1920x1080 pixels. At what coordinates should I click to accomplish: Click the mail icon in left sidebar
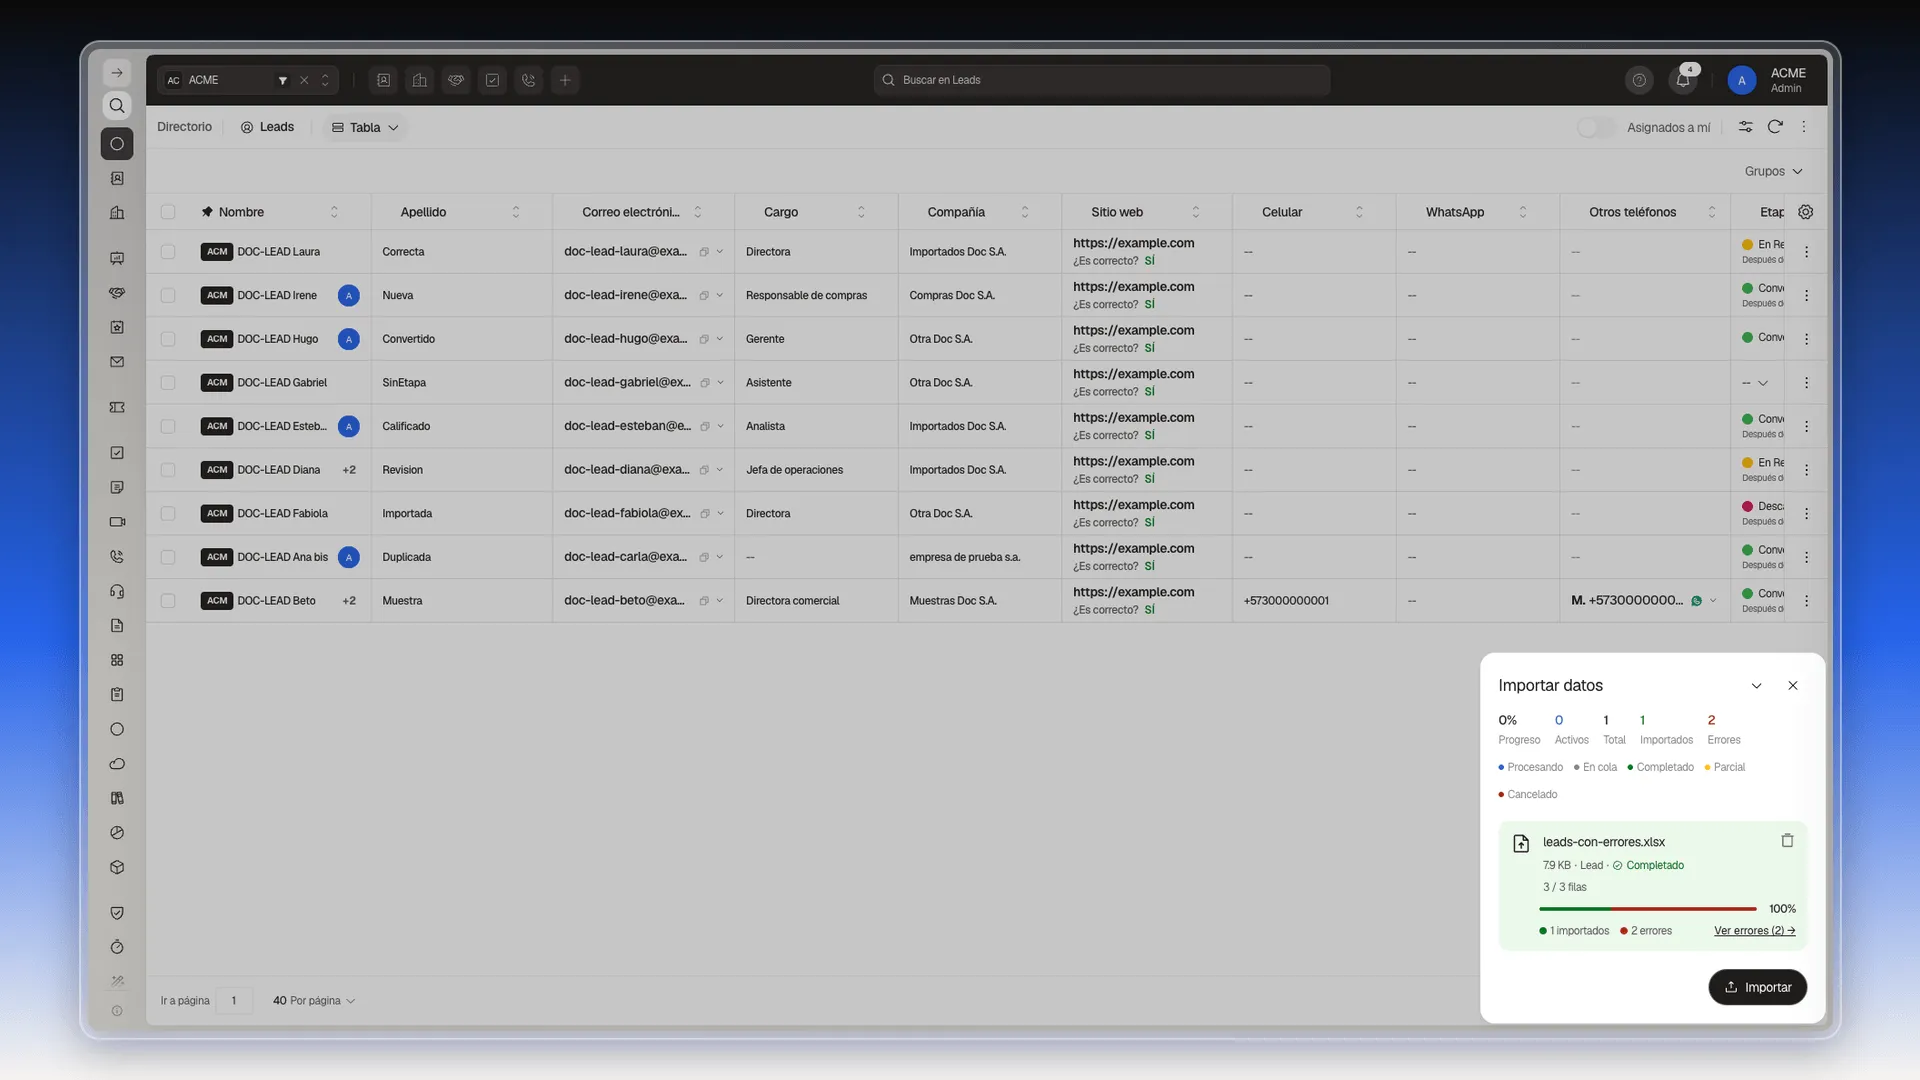click(117, 362)
